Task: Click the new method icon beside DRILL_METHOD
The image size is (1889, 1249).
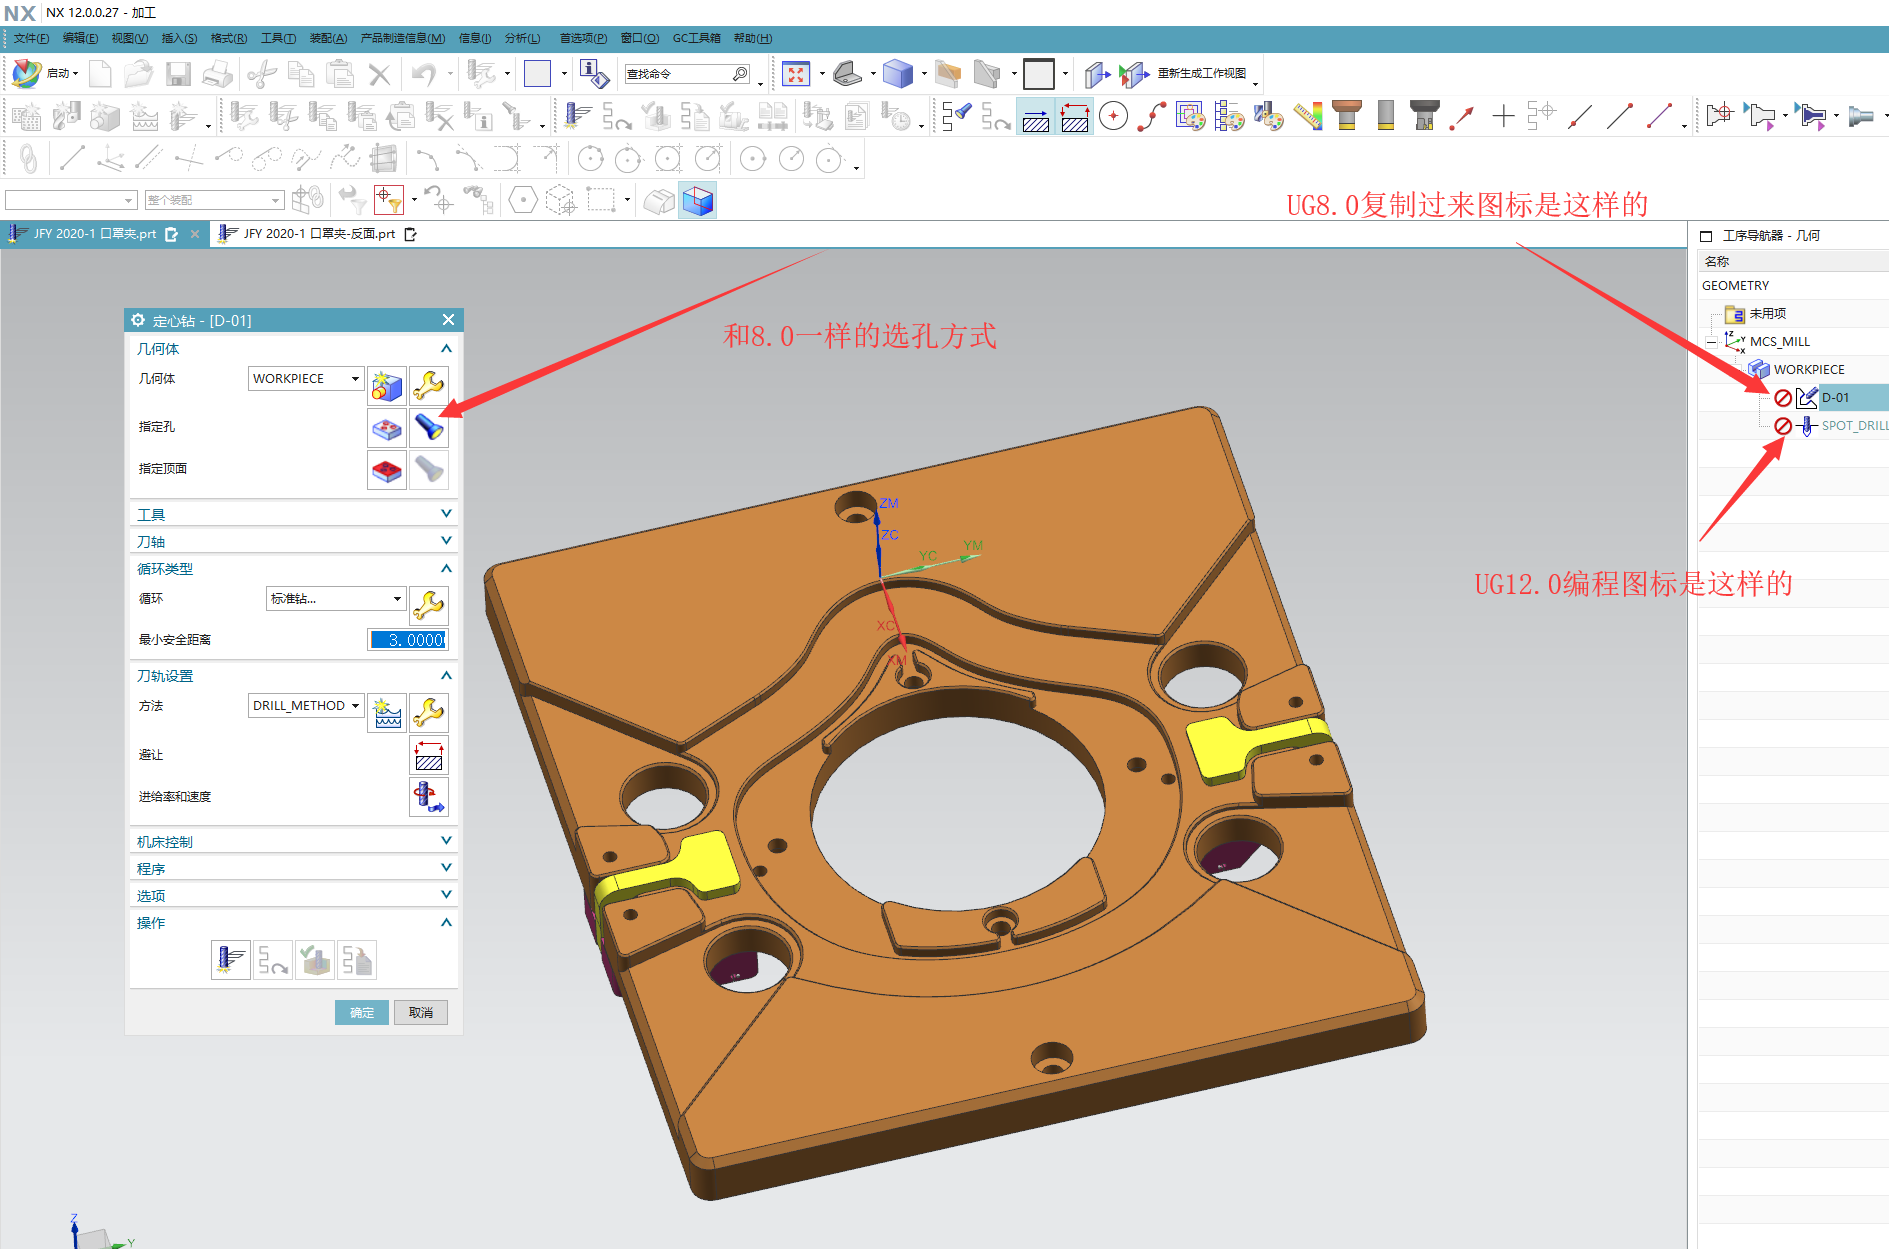Action: pos(387,713)
